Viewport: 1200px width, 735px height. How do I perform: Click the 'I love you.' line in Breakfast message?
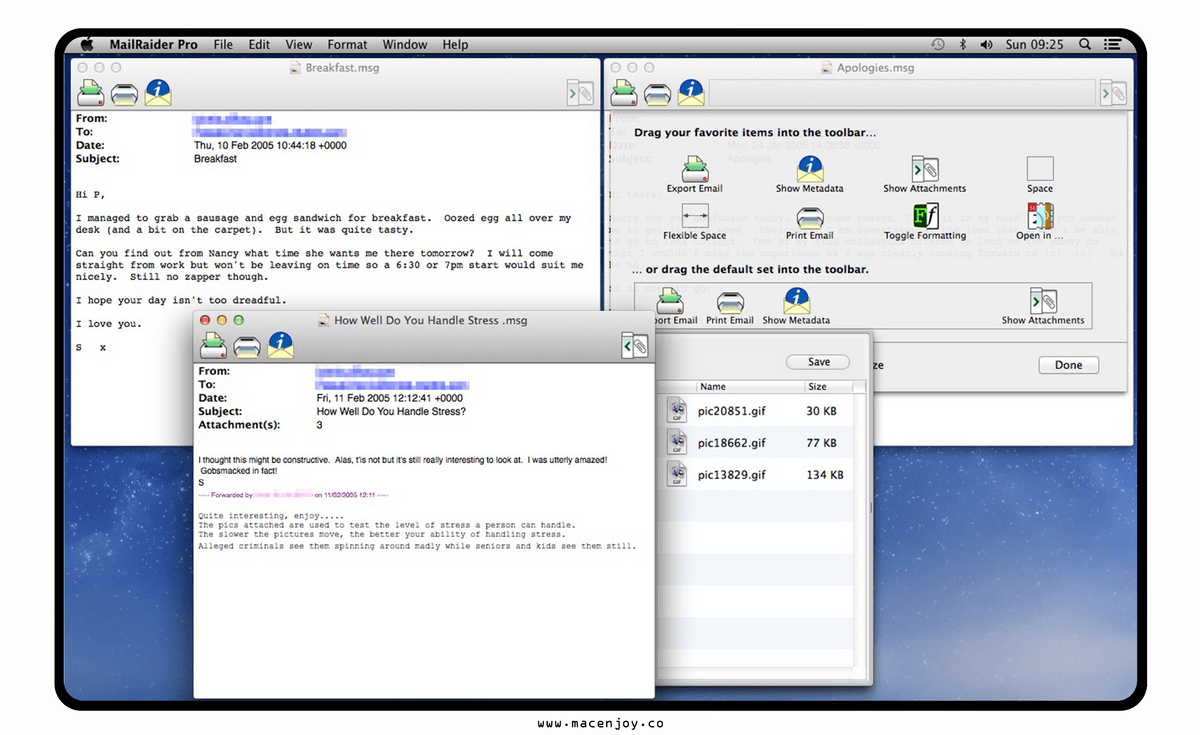tap(109, 323)
